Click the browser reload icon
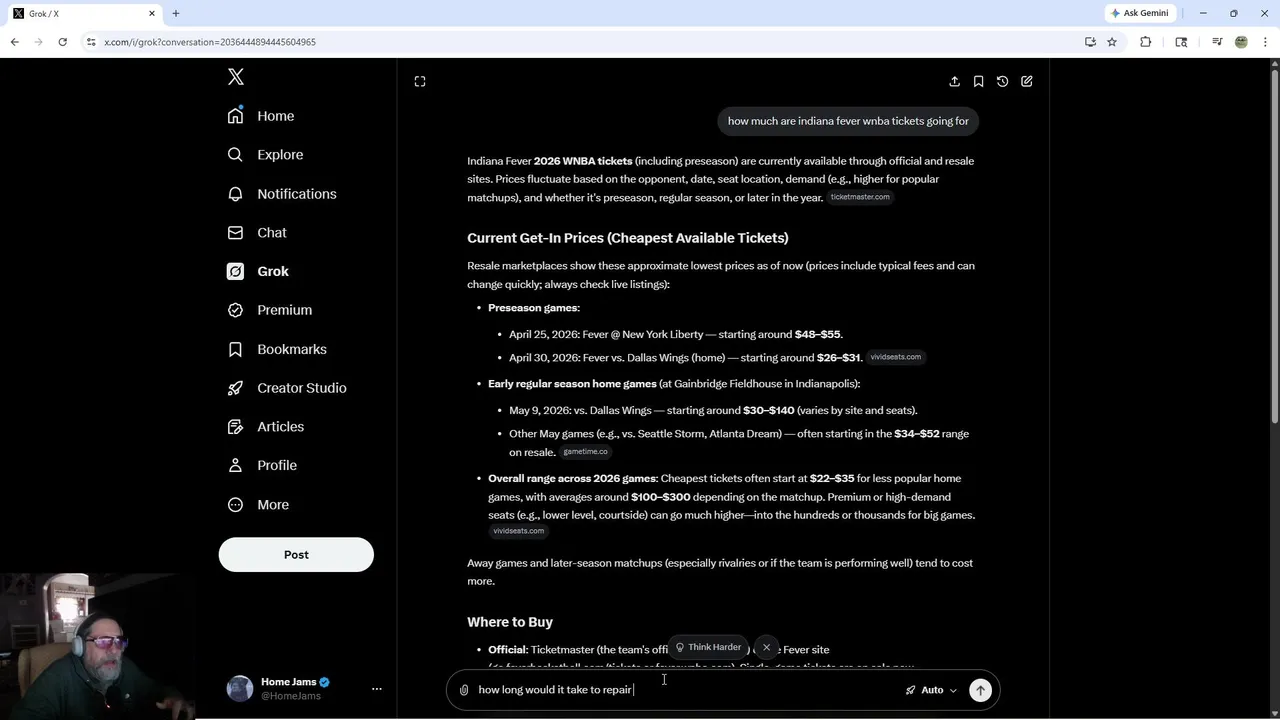Screen dimensions: 1280x720 click(62, 42)
